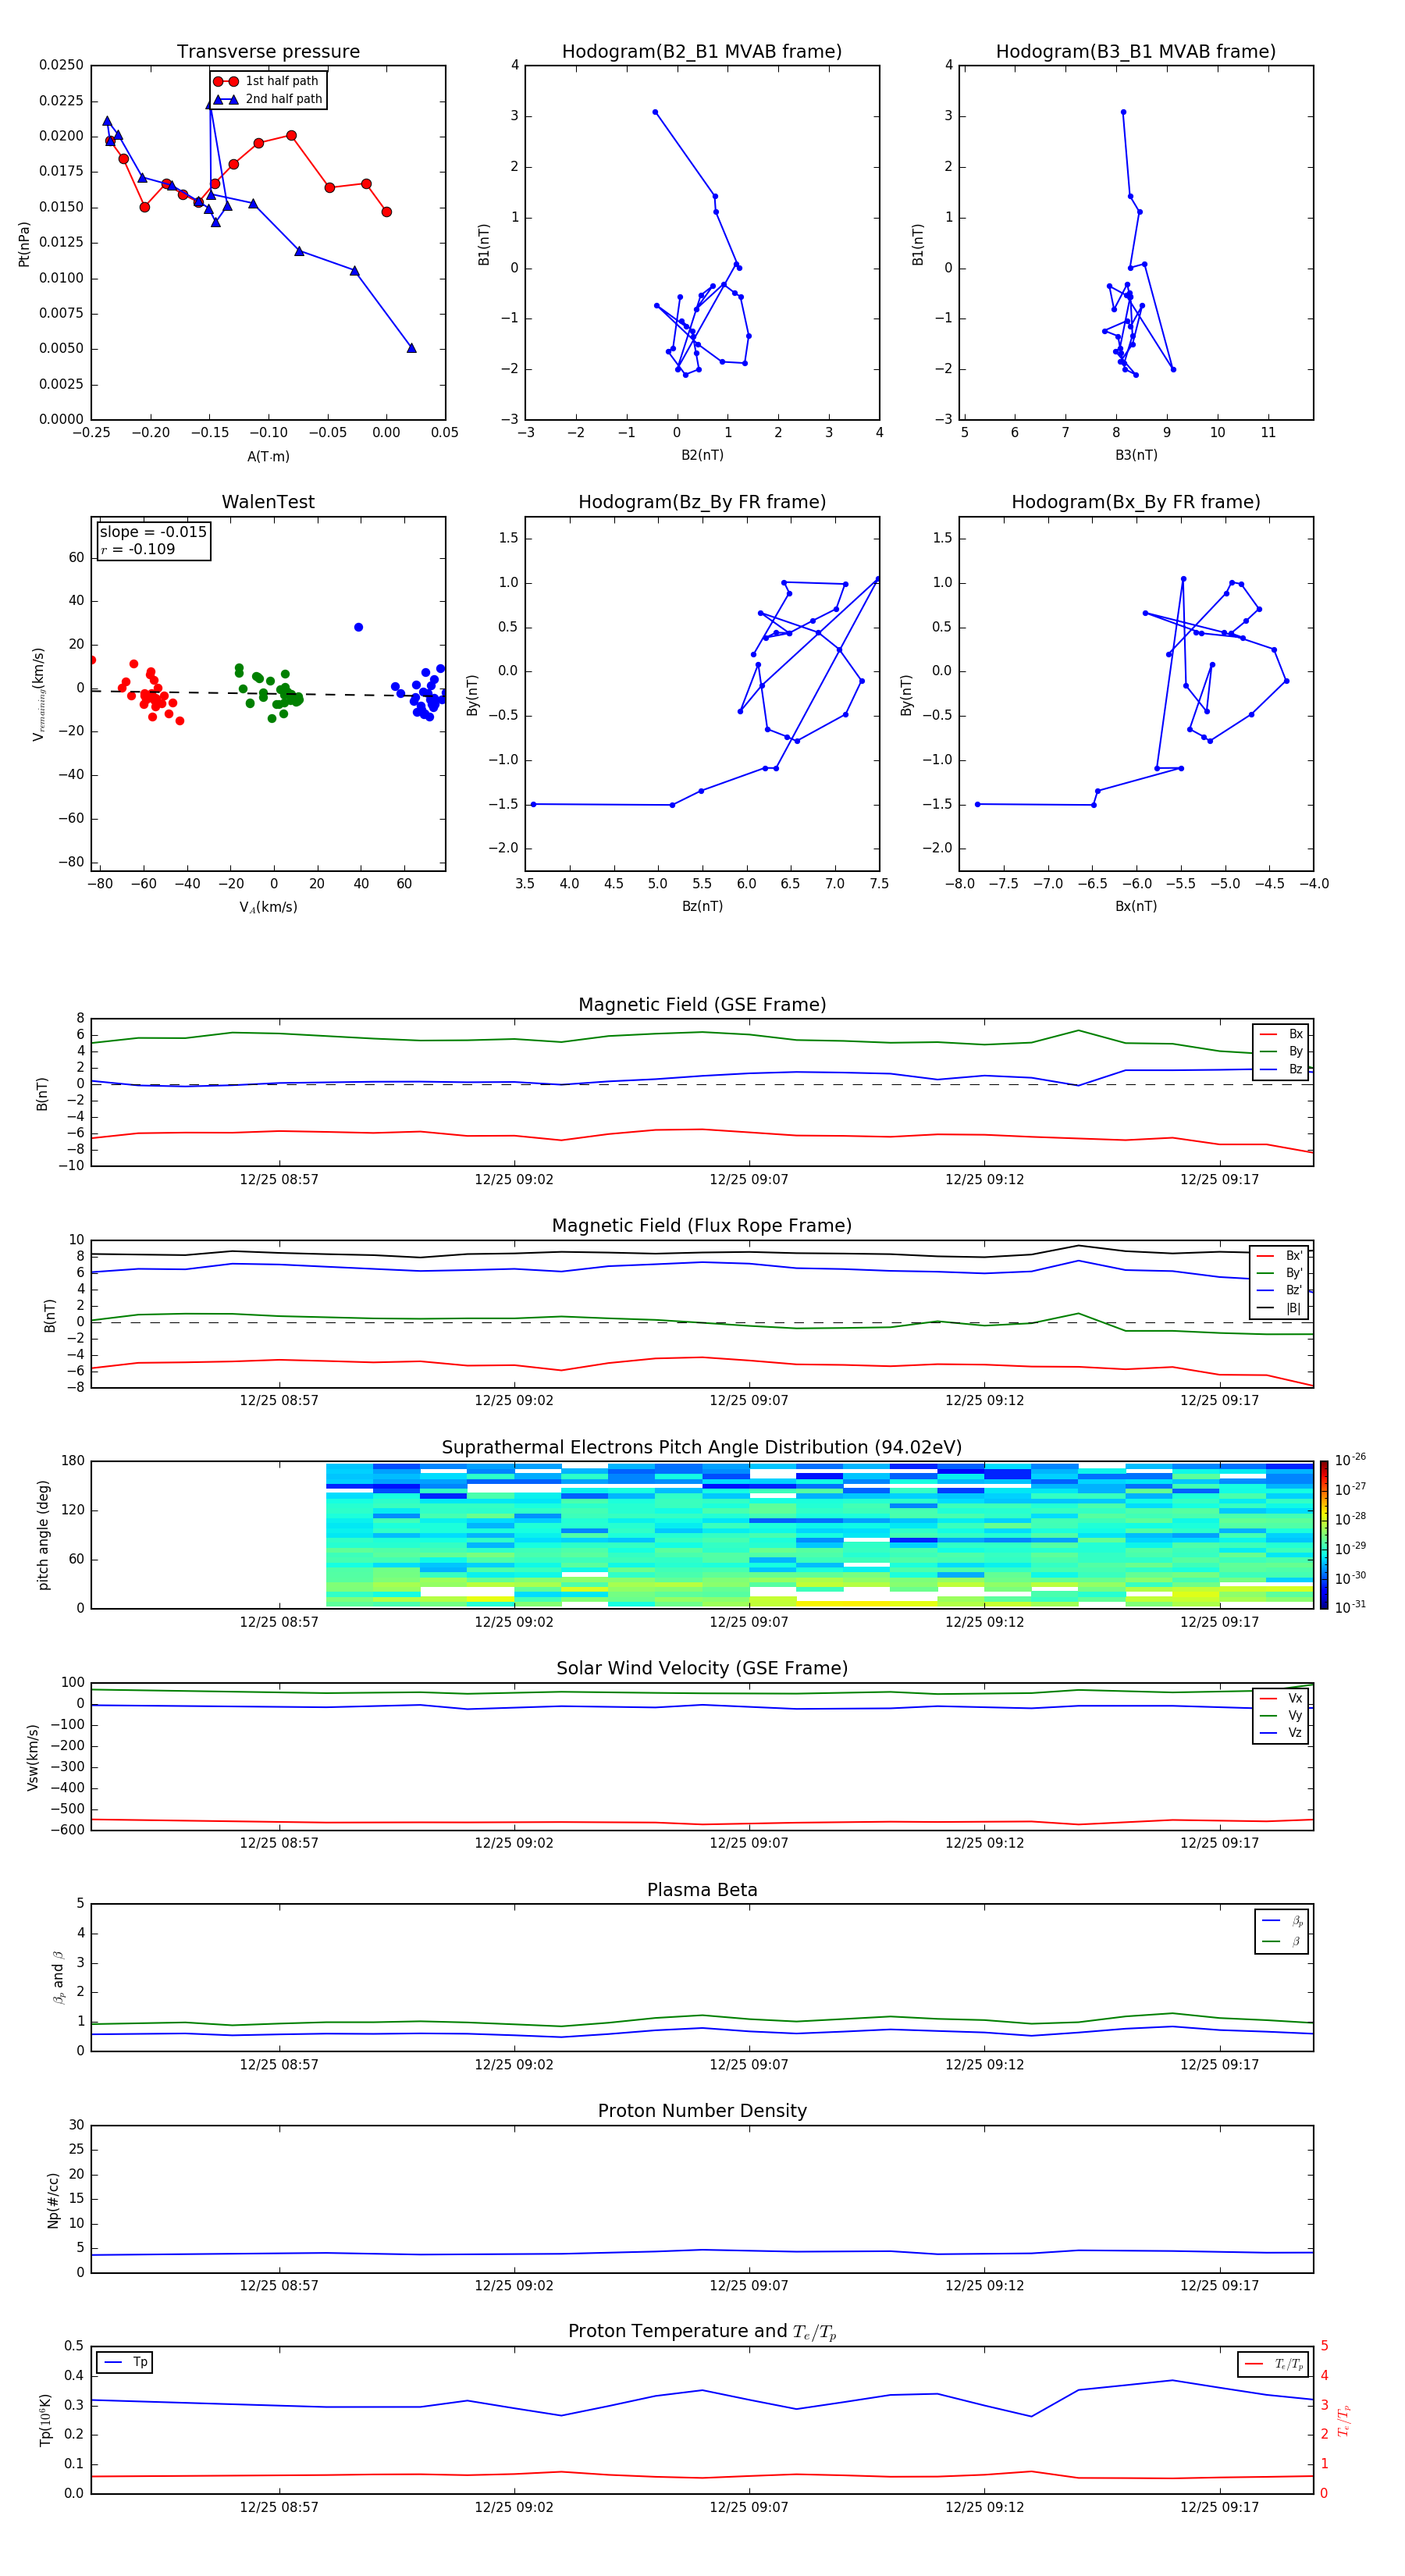The width and height of the screenshot is (1405, 2576).
Task: Click the "WalenTest" plot title
Action: [x=268, y=502]
